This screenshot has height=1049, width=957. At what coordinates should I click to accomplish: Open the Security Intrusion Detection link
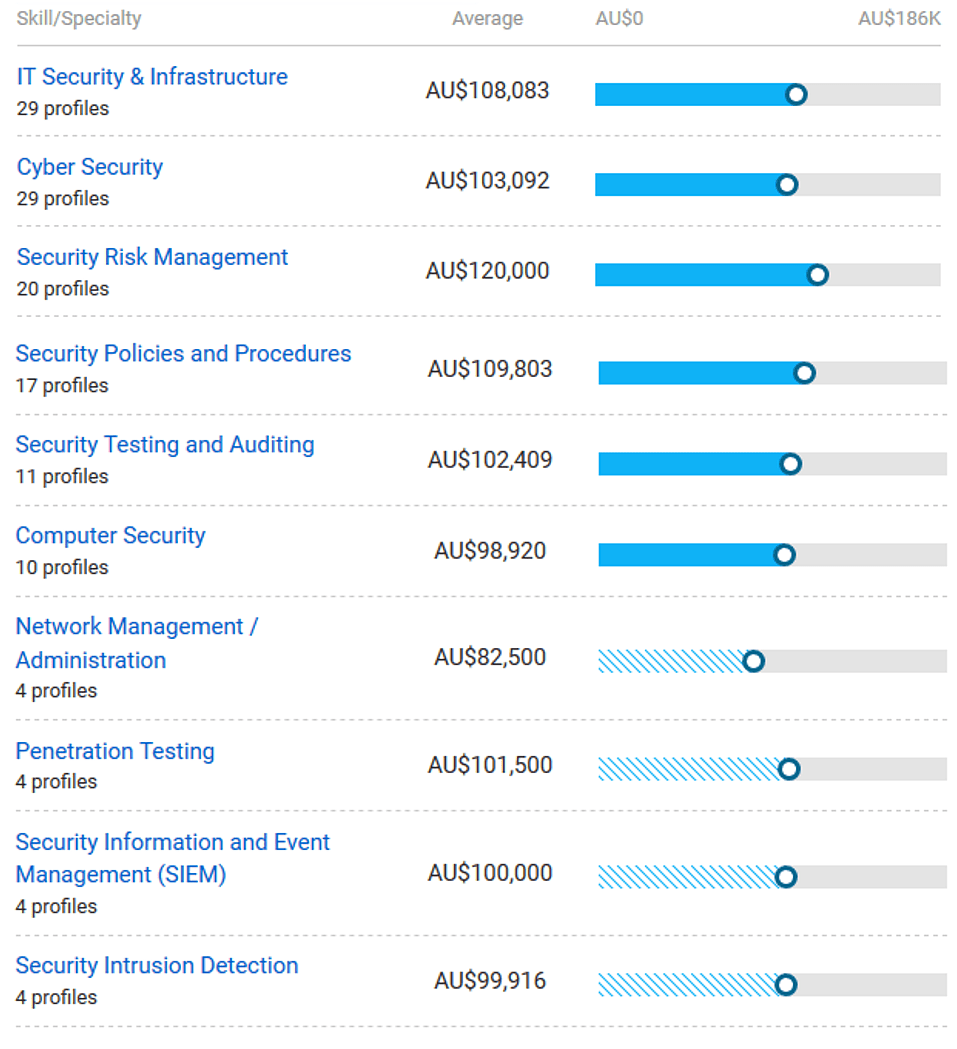157,966
